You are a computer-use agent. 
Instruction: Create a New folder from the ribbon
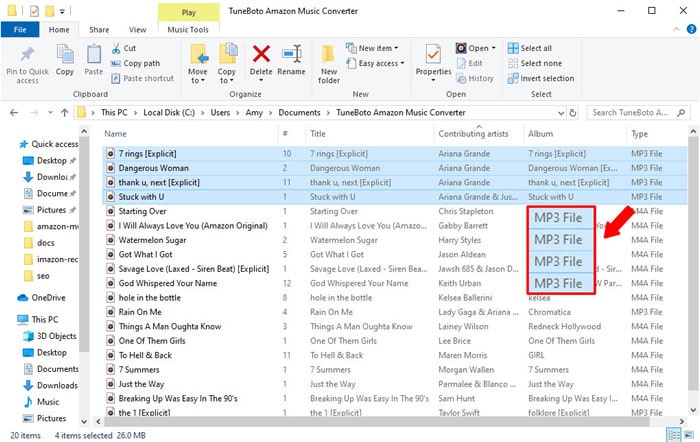tap(329, 64)
